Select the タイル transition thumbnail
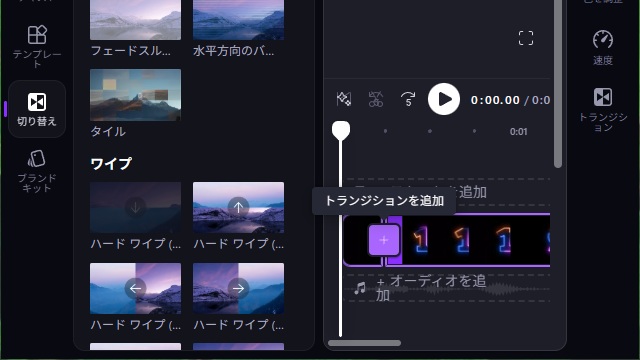The width and height of the screenshot is (640, 360). point(136,95)
